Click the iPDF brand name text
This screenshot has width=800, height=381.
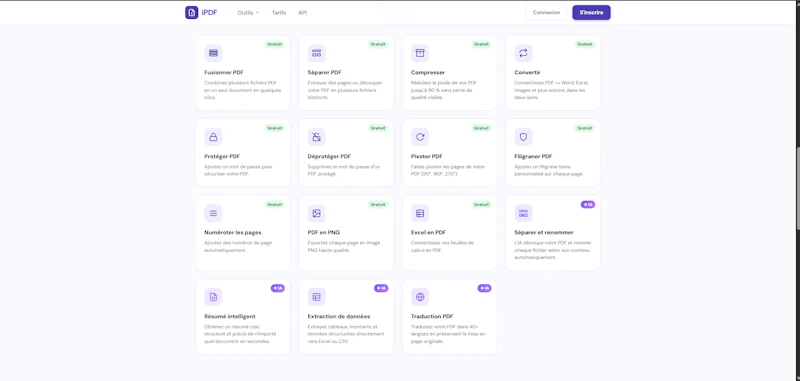209,13
